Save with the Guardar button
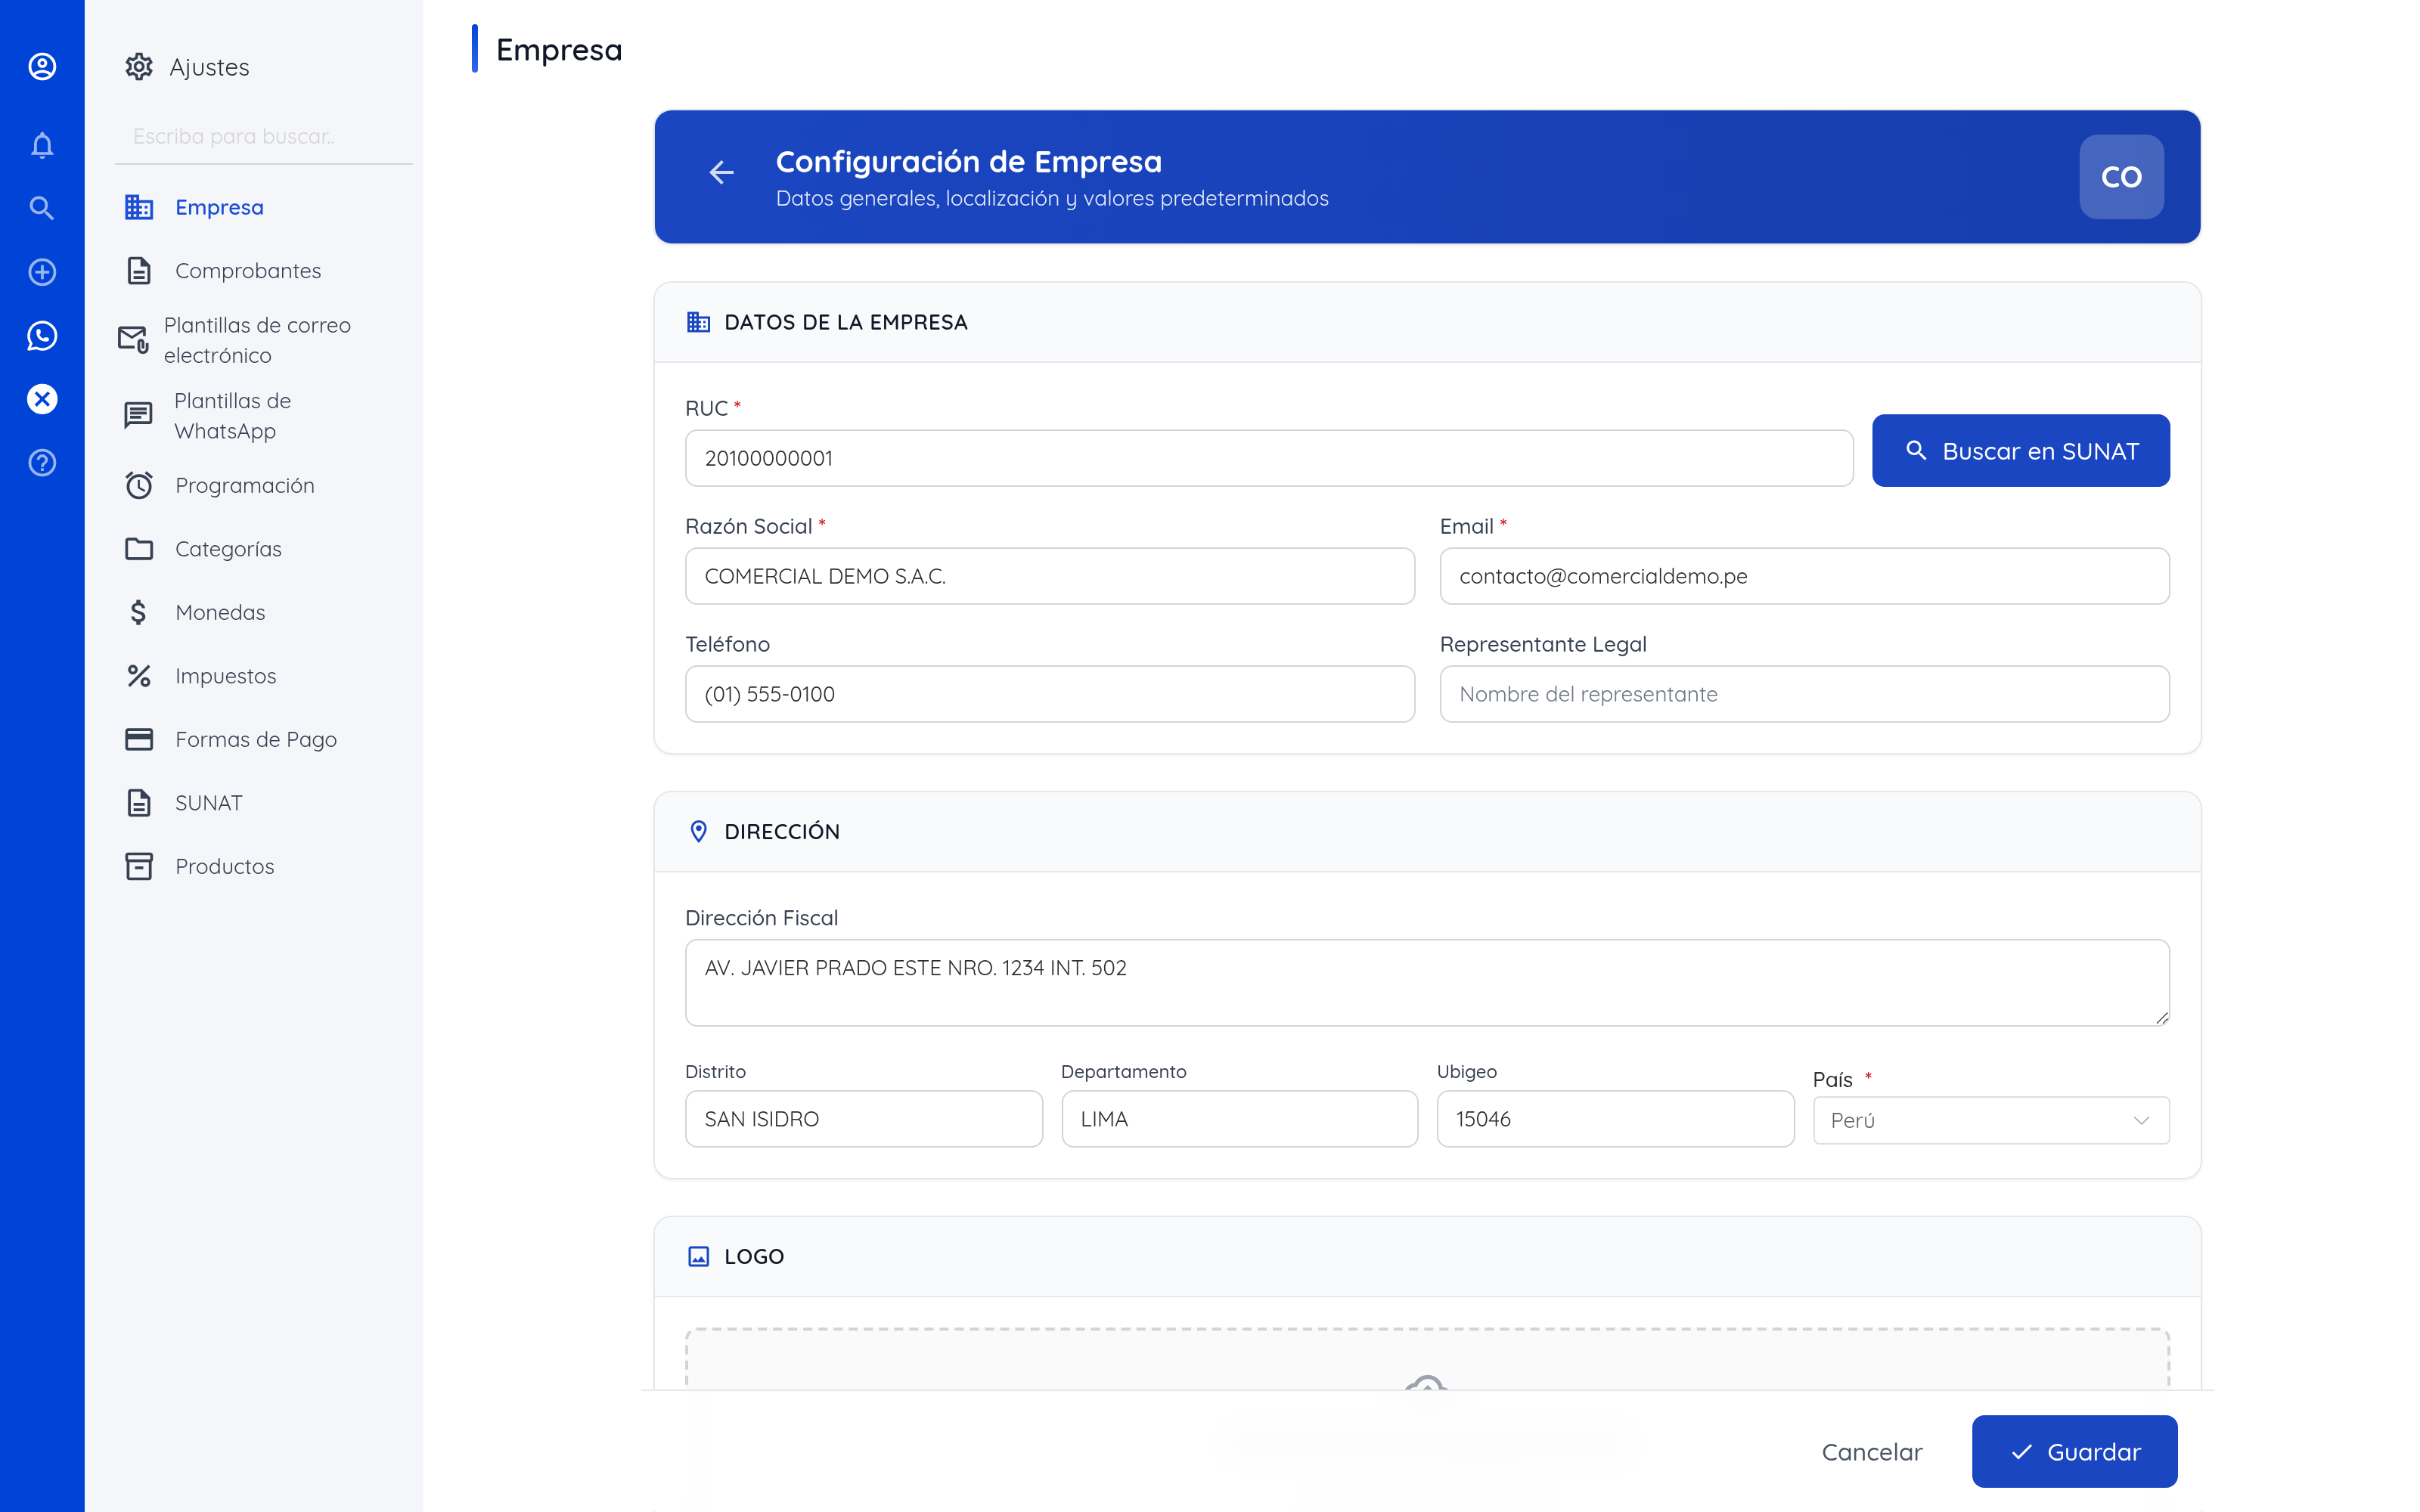2420x1512 pixels. tap(2074, 1451)
